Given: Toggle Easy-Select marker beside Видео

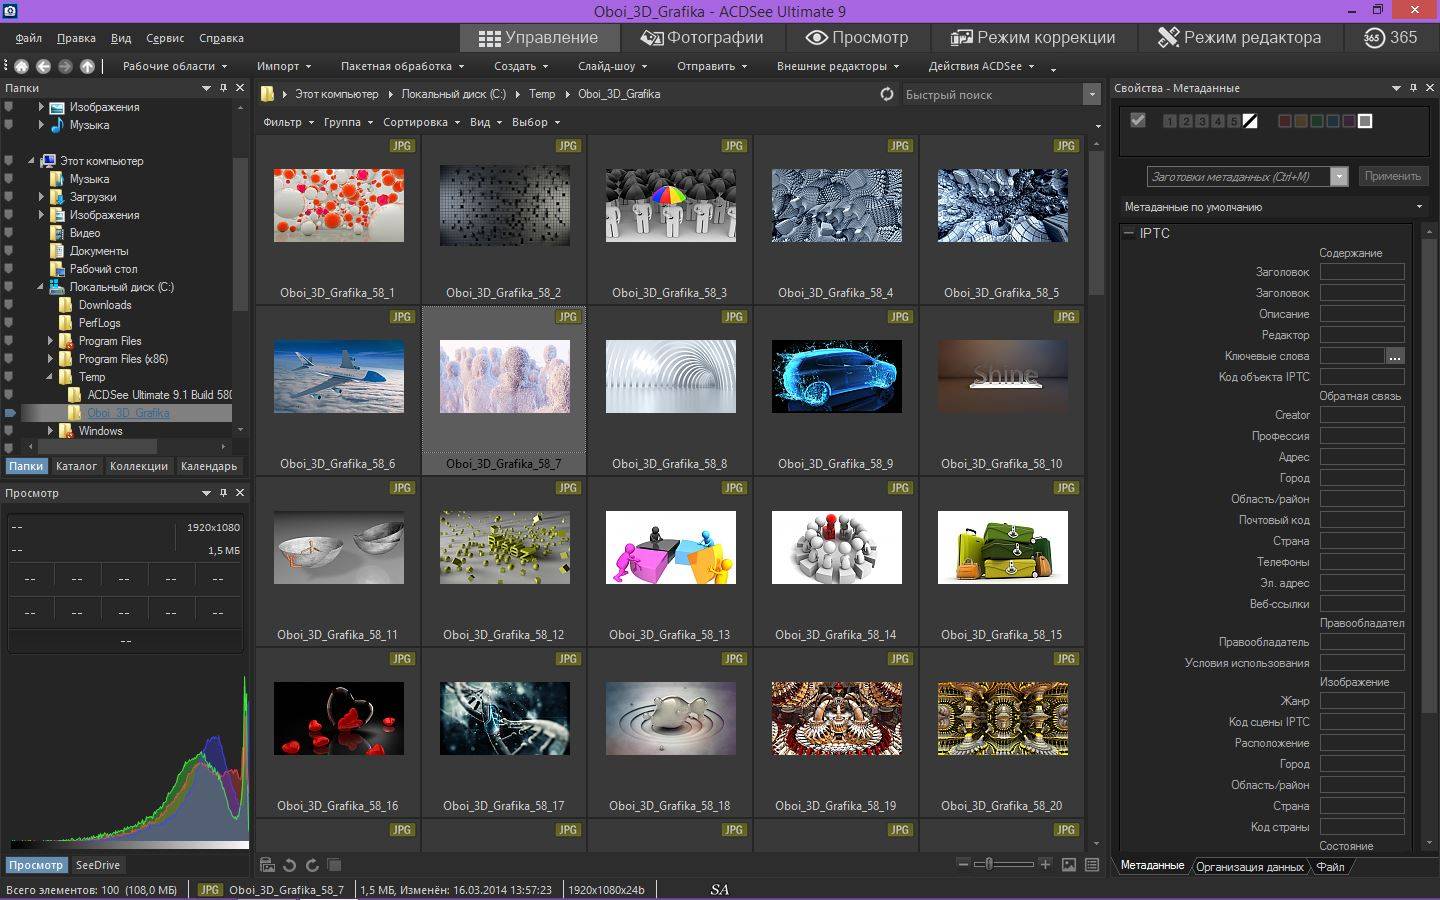Looking at the screenshot, I should 9,233.
